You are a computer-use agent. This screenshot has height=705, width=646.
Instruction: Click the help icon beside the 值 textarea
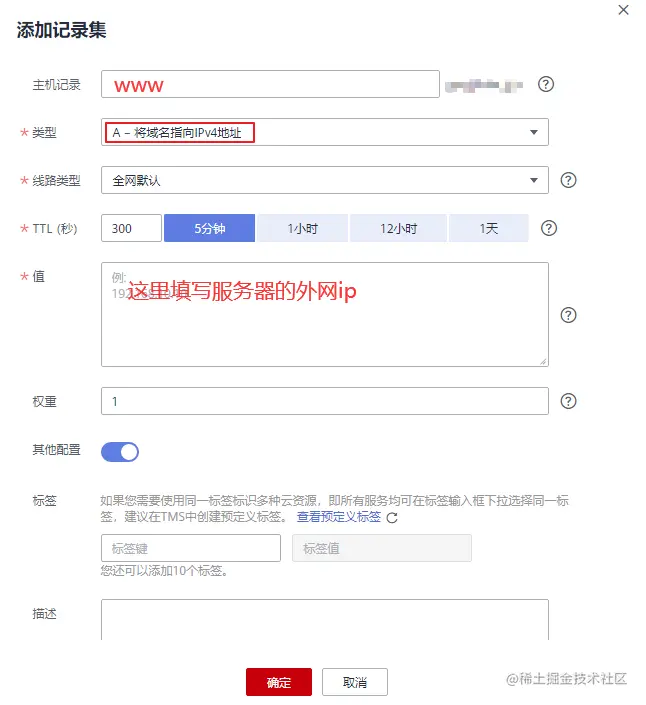568,315
